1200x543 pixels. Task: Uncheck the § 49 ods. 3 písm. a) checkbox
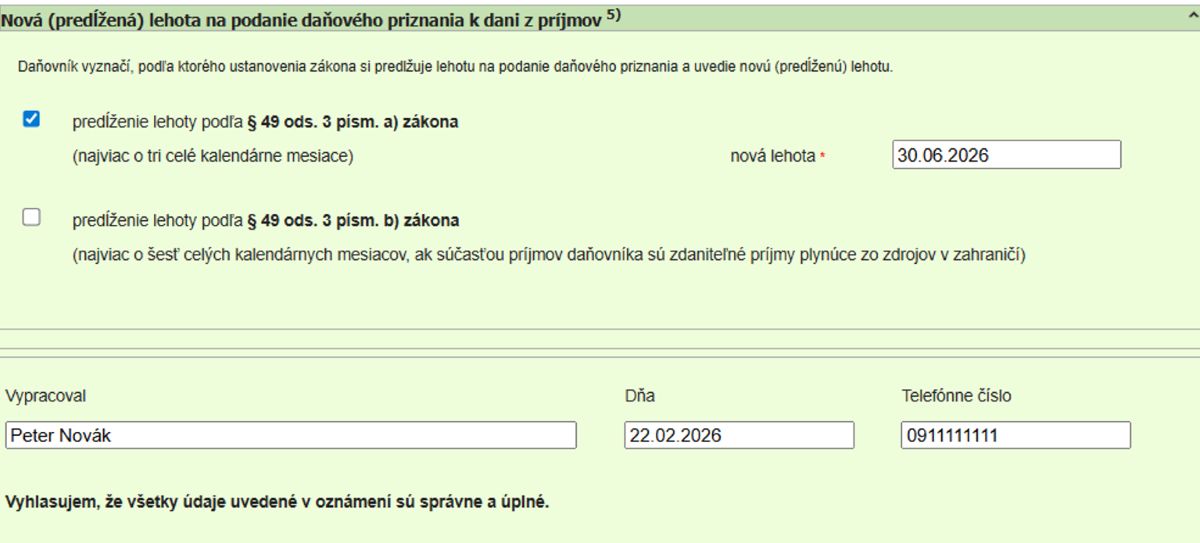(31, 120)
